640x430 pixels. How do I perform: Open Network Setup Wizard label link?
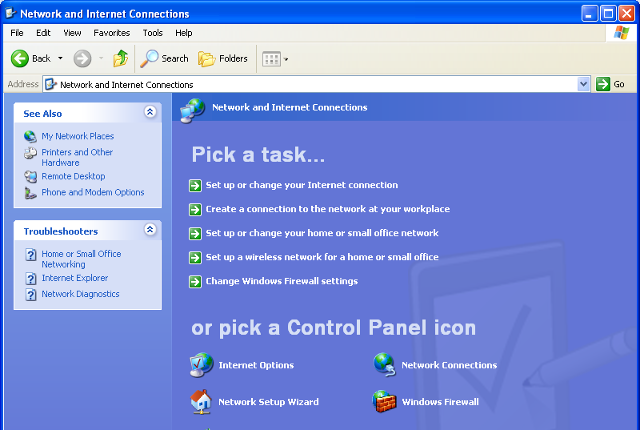point(269,402)
